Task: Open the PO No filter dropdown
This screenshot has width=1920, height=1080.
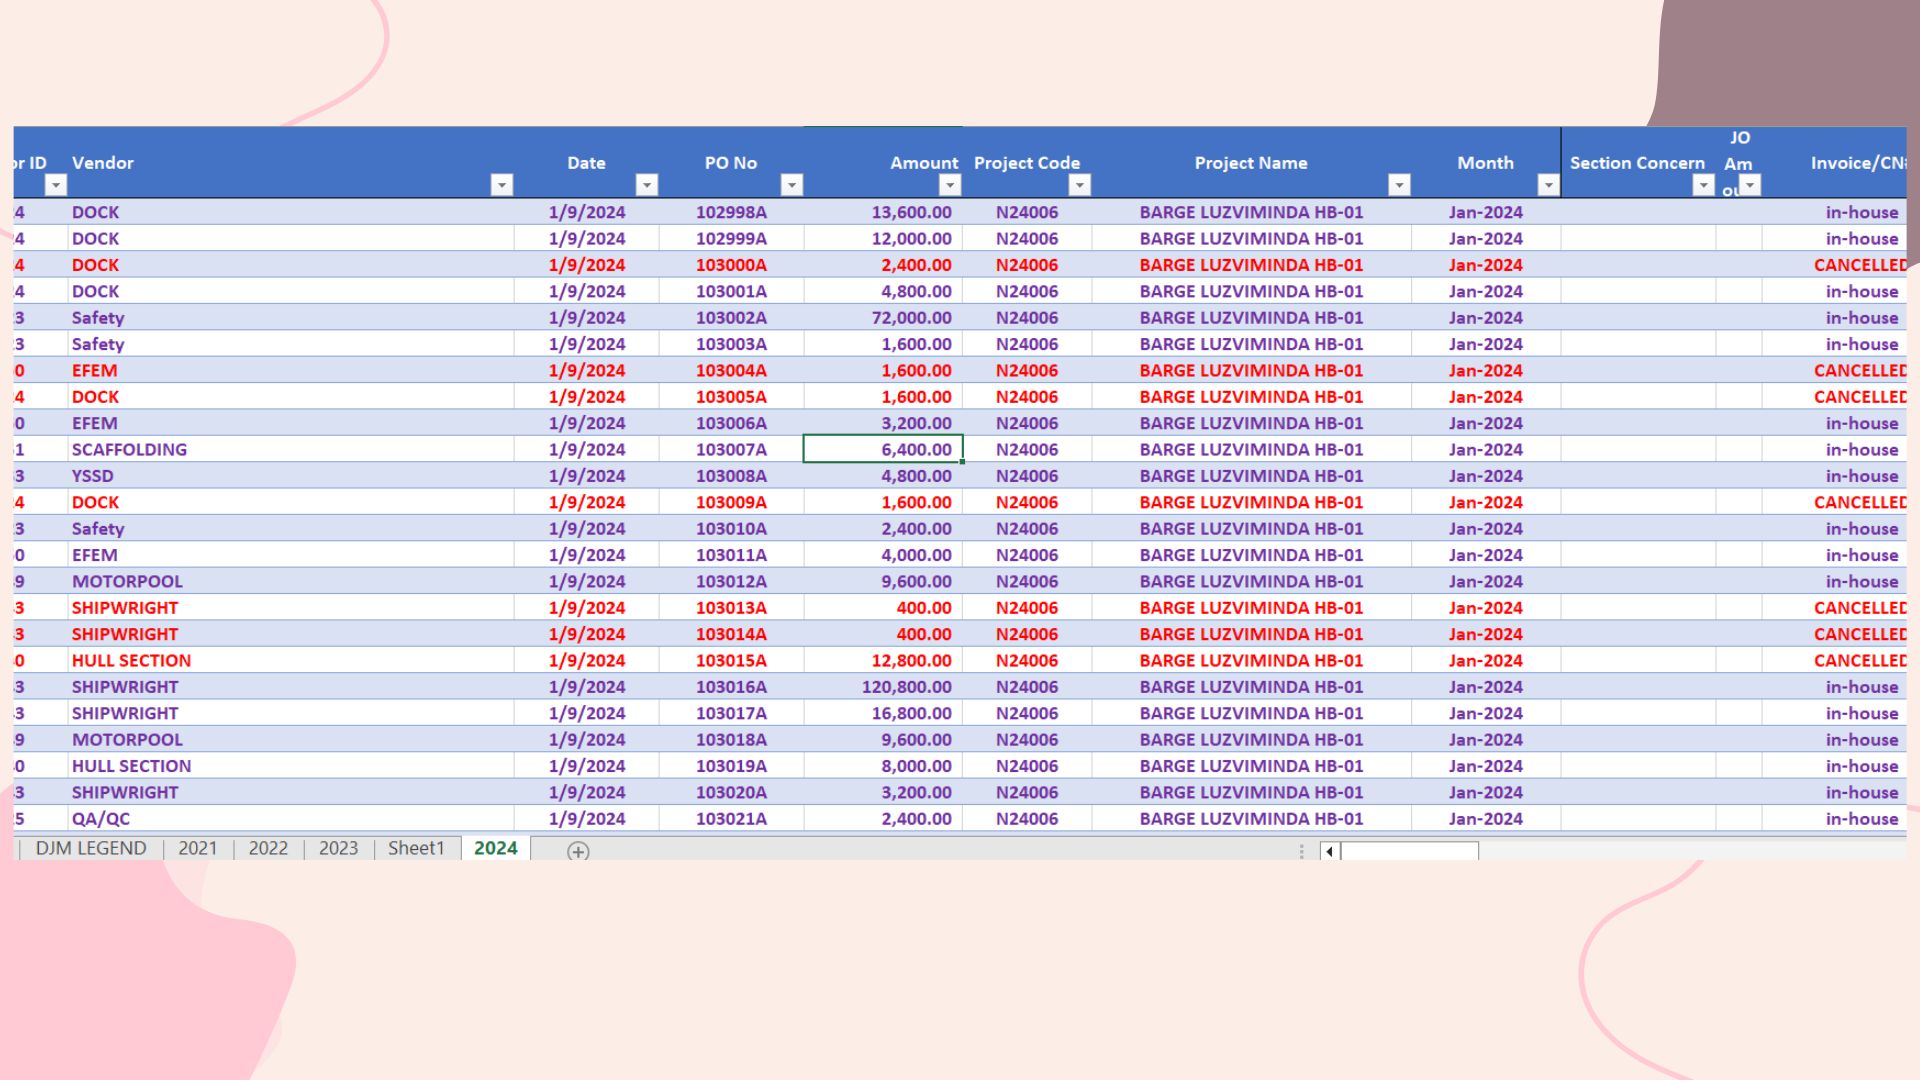Action: click(x=791, y=185)
